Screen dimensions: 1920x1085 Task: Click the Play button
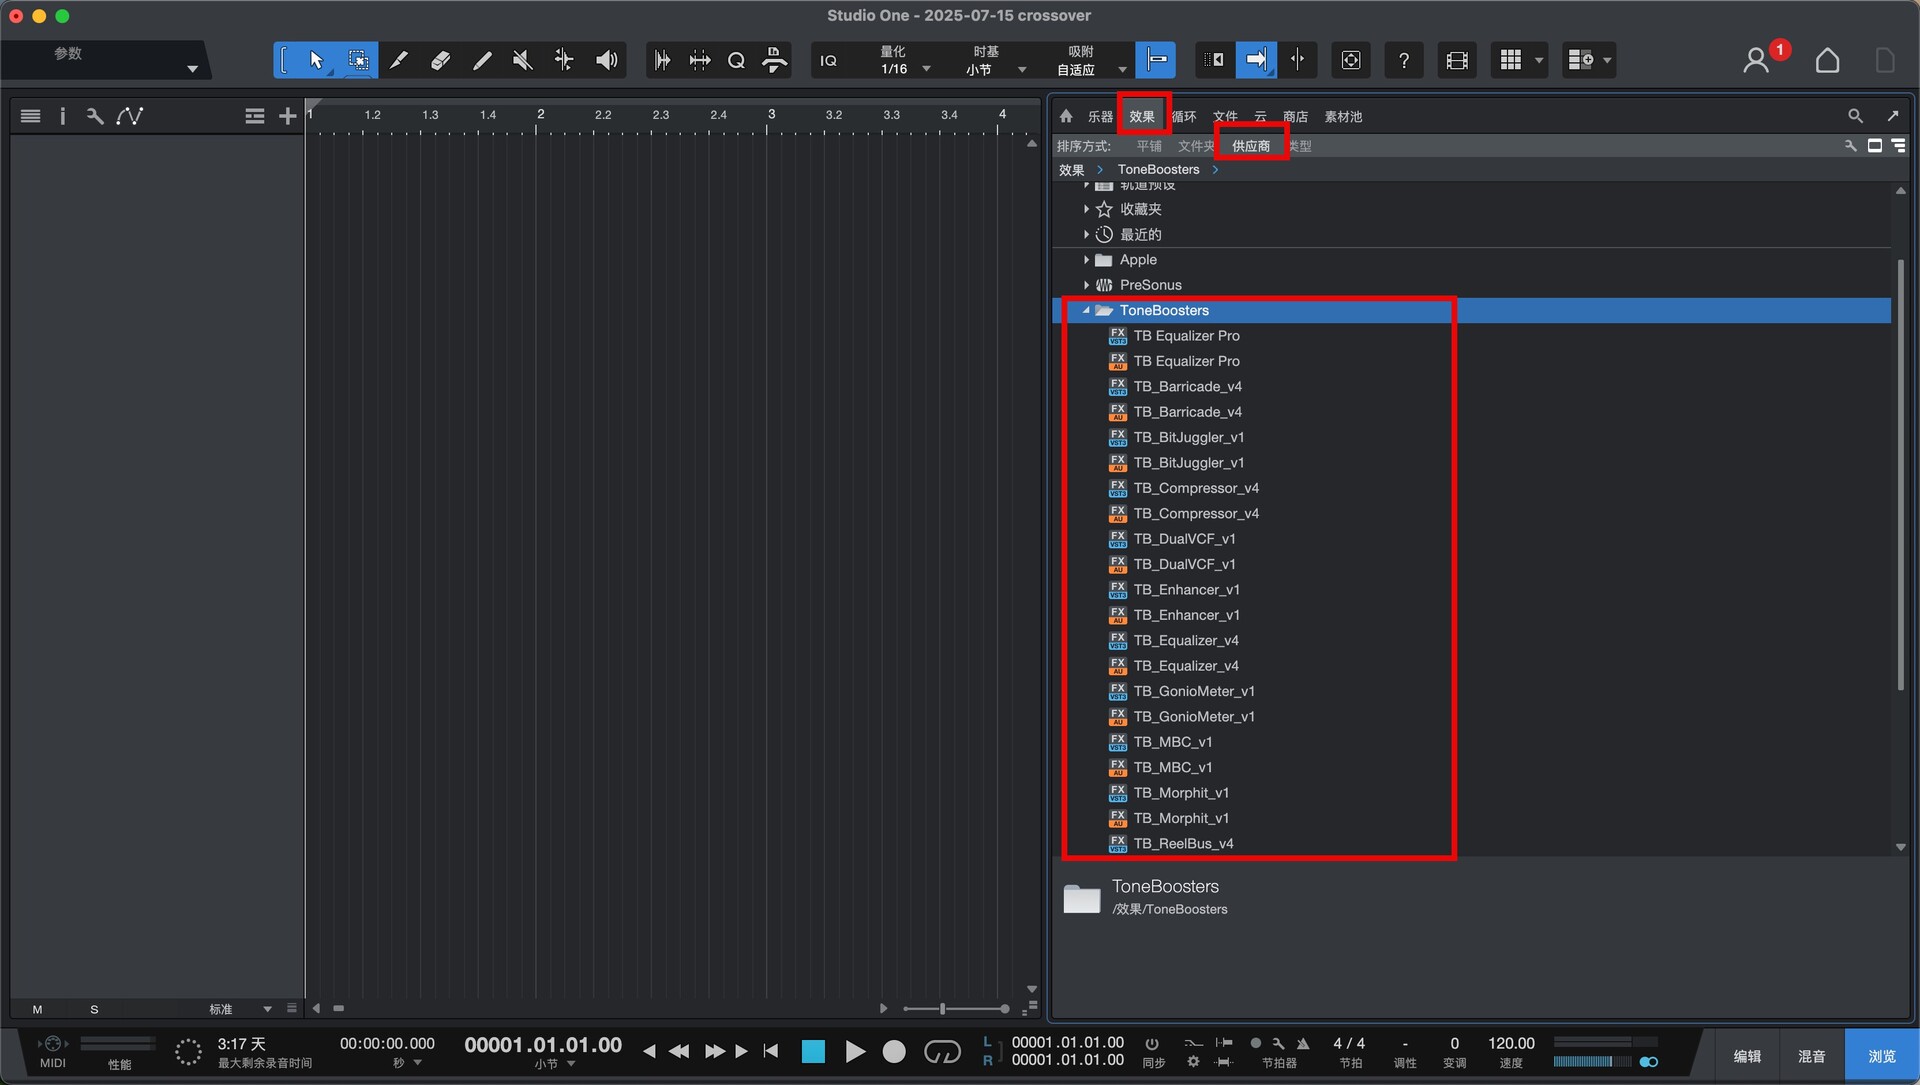click(x=855, y=1051)
